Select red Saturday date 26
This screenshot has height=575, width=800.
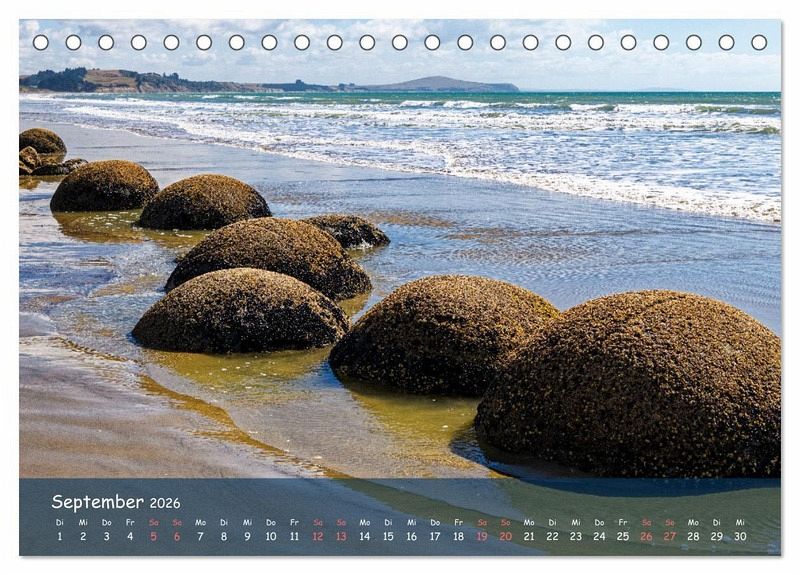646,537
